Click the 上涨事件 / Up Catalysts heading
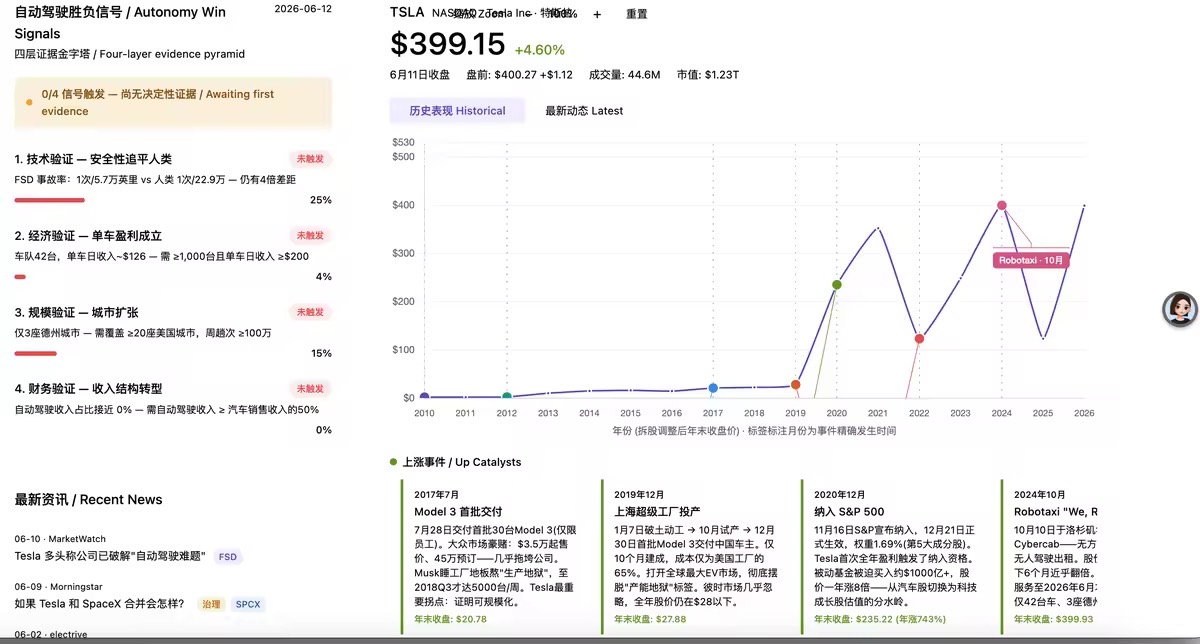Screen dimensions: 1200x644 pyautogui.click(x=461, y=462)
